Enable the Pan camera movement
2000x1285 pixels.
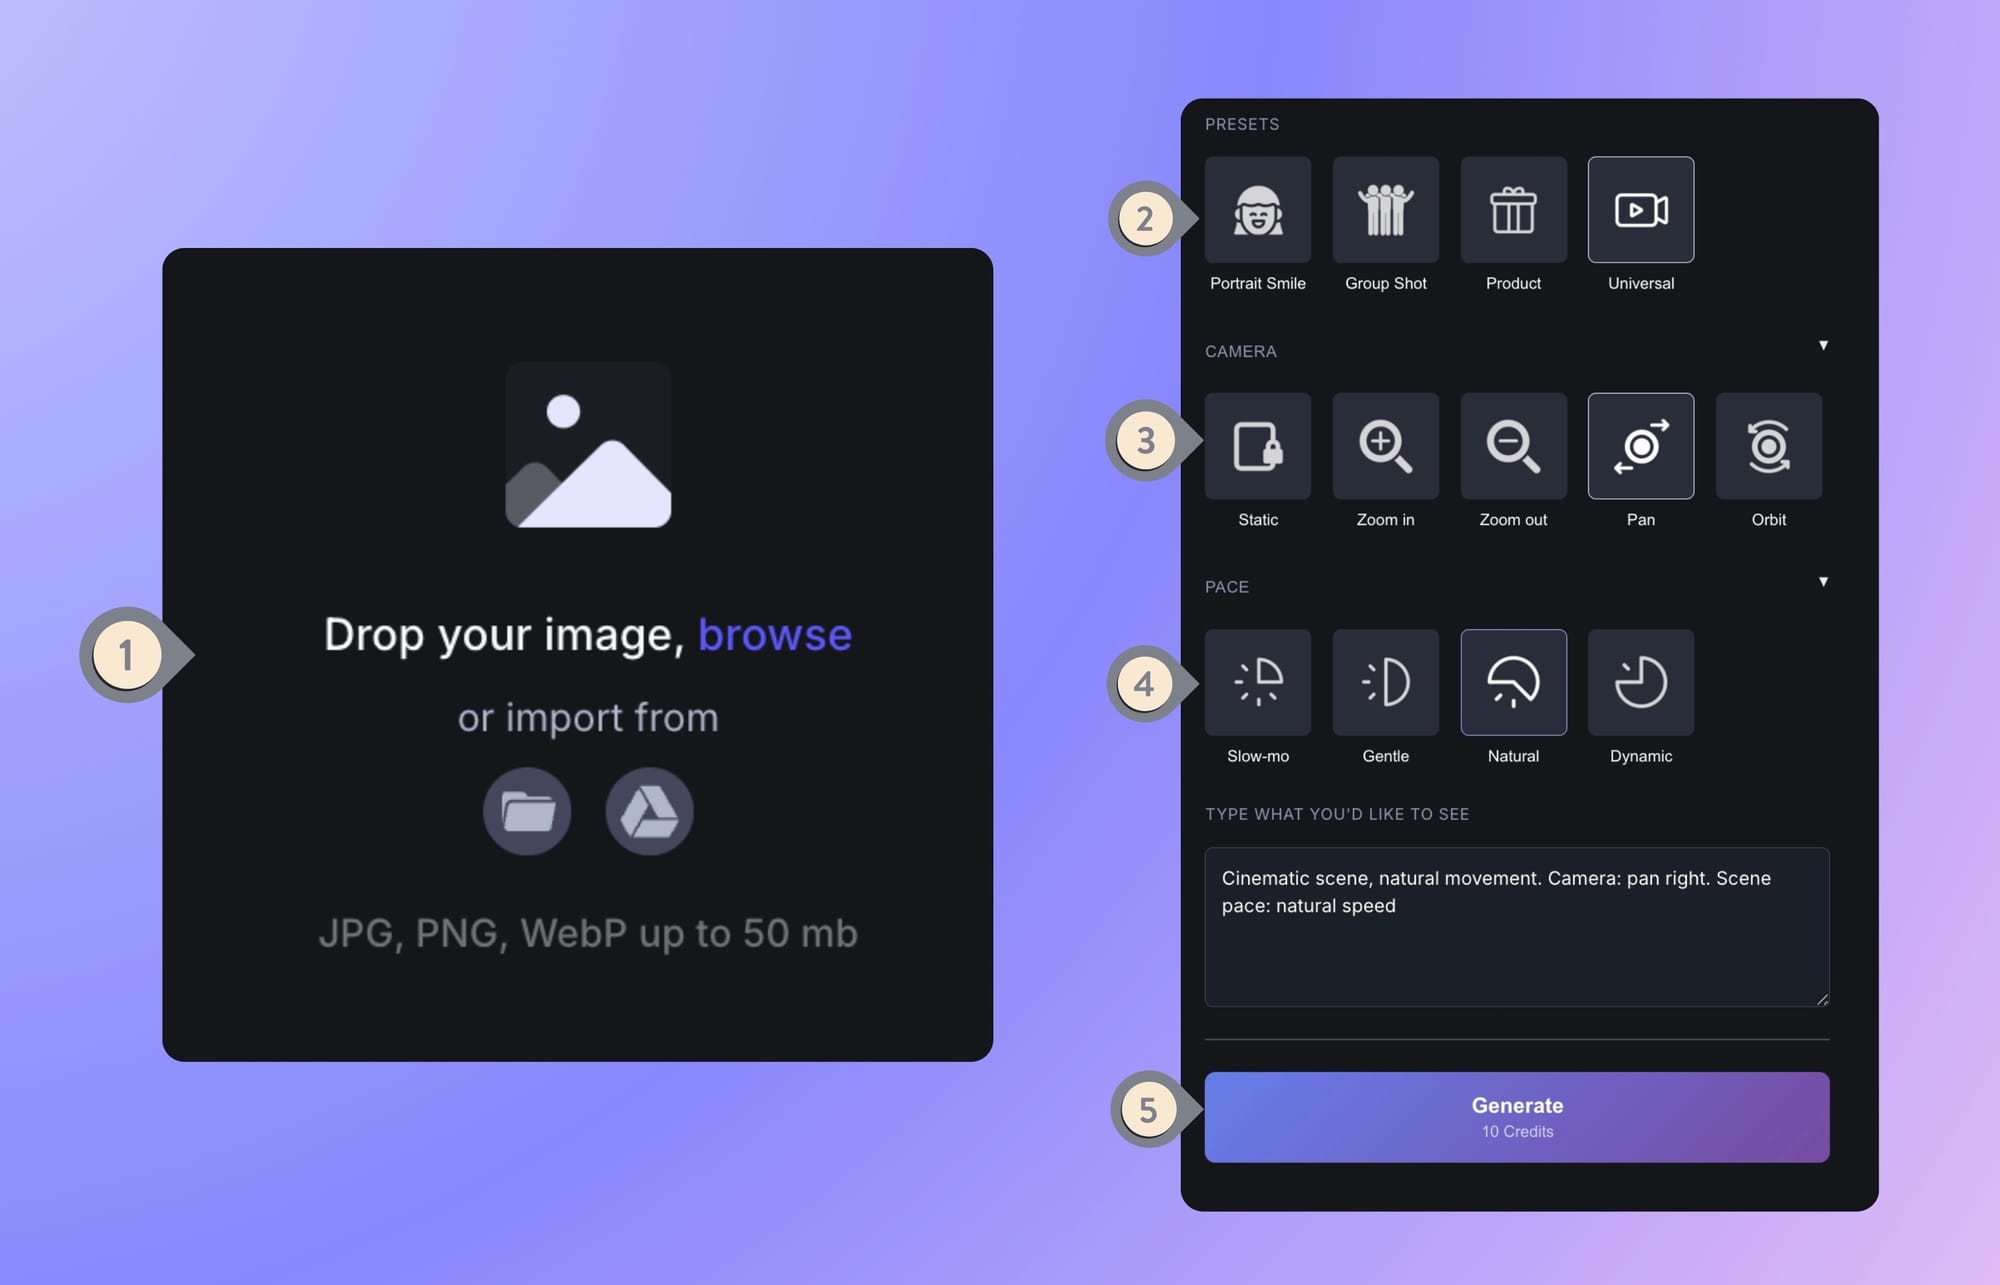pos(1640,446)
